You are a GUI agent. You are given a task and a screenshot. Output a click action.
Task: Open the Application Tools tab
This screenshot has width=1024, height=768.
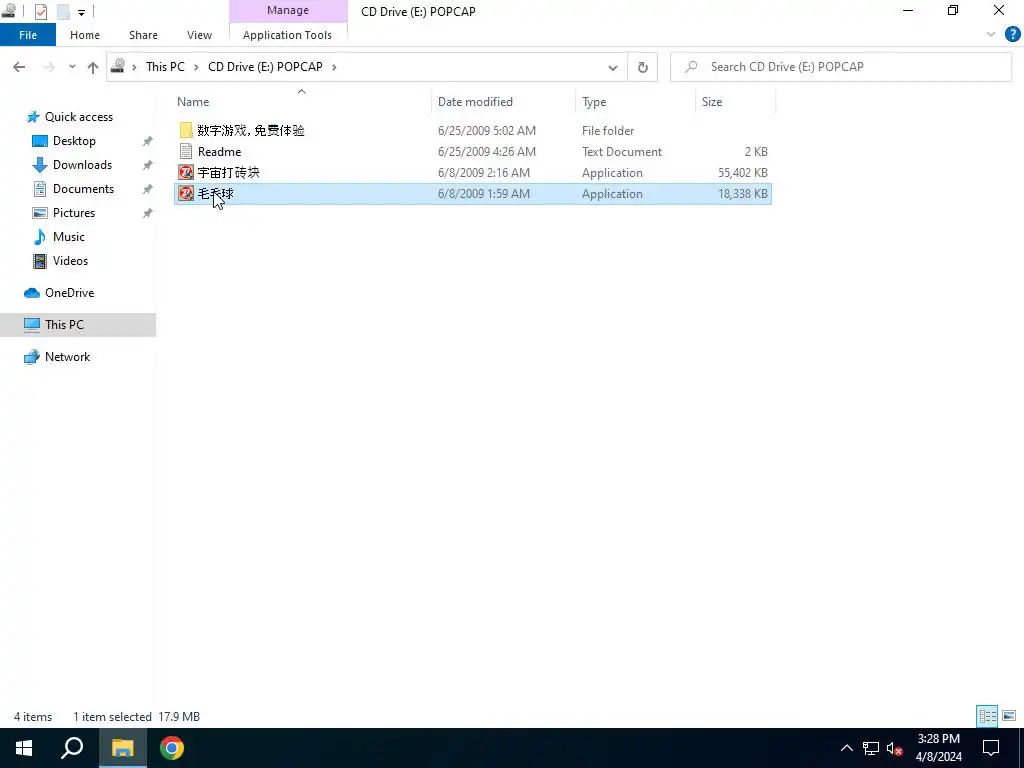tap(287, 35)
